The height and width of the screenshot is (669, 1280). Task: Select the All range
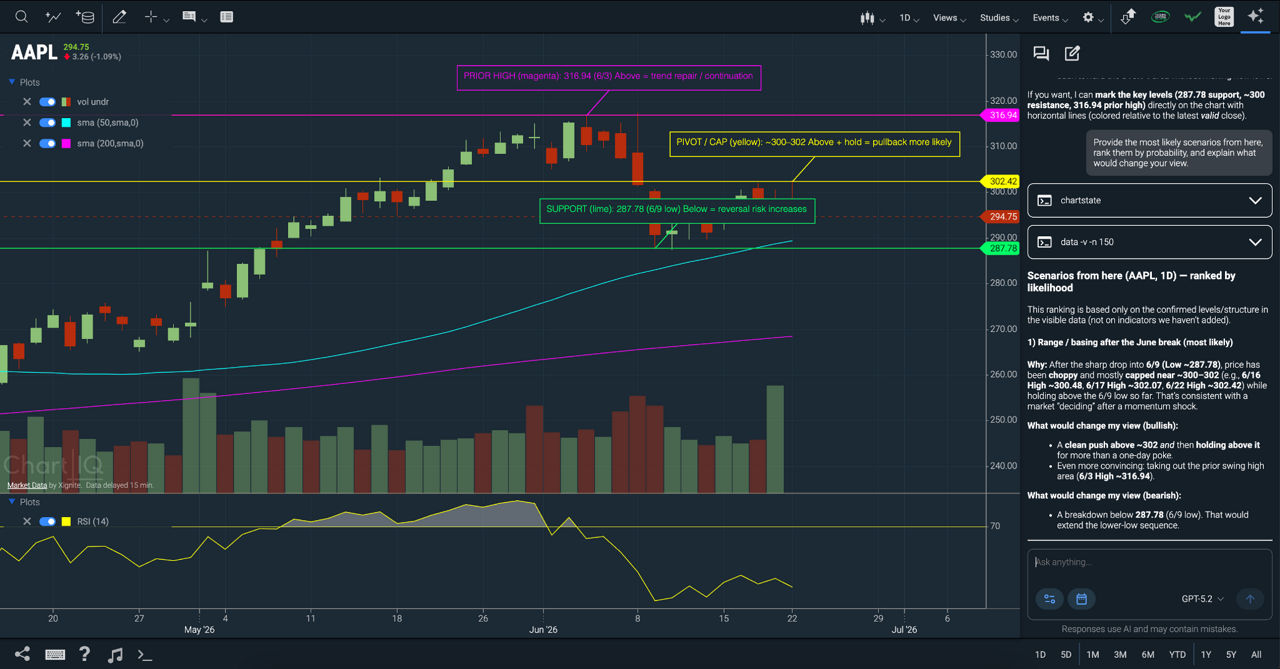click(x=1257, y=655)
